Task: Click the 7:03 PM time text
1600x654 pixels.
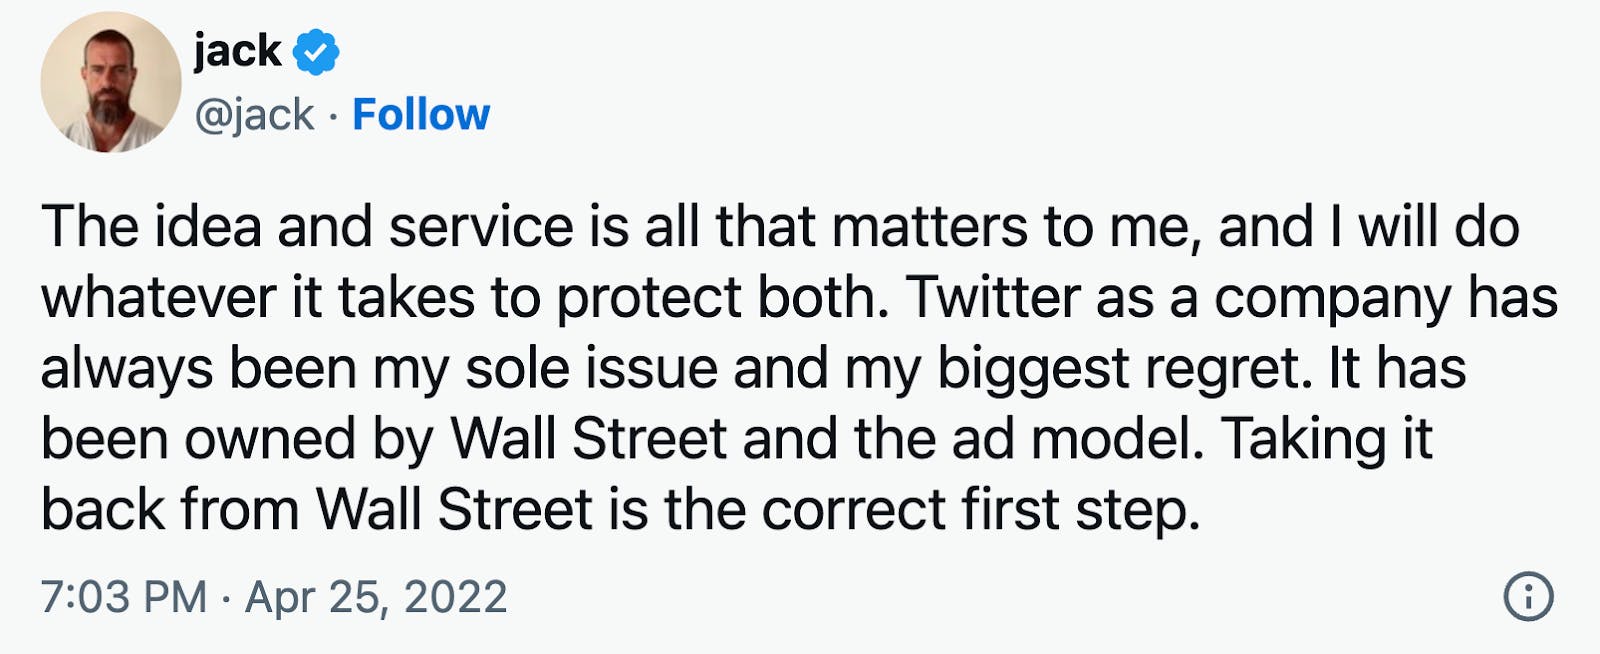Action: click(x=123, y=597)
